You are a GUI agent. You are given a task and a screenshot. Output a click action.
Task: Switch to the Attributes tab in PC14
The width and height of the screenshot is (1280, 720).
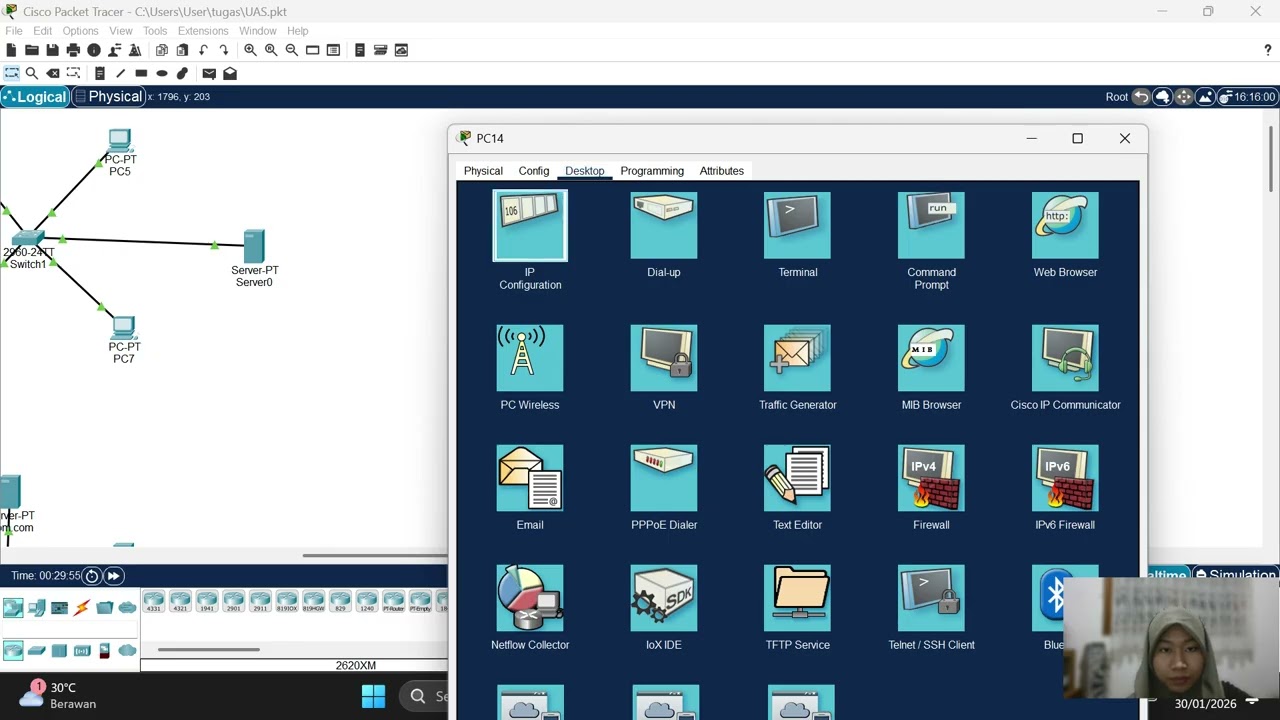pyautogui.click(x=722, y=171)
